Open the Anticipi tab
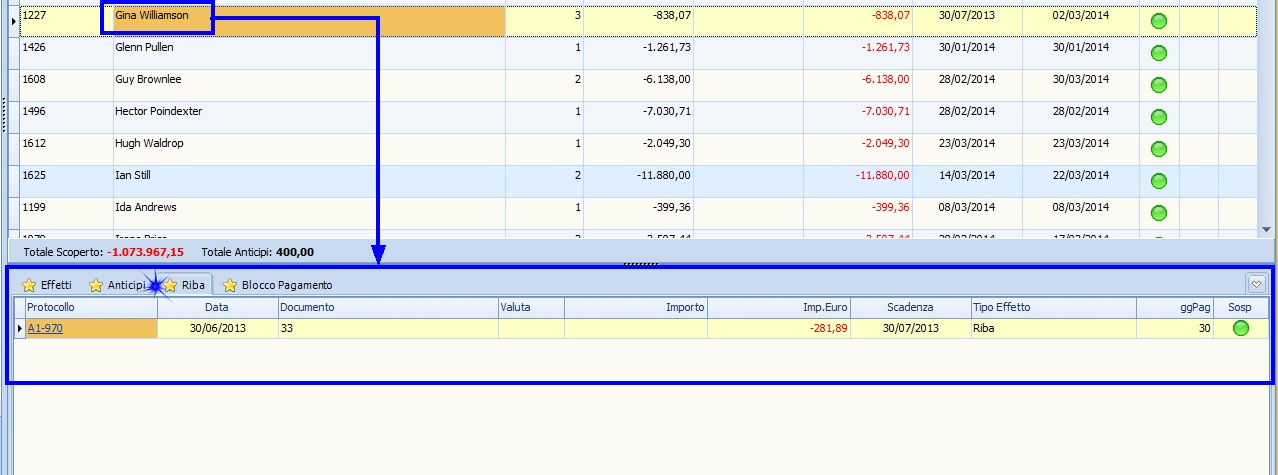This screenshot has width=1278, height=475. (x=118, y=285)
